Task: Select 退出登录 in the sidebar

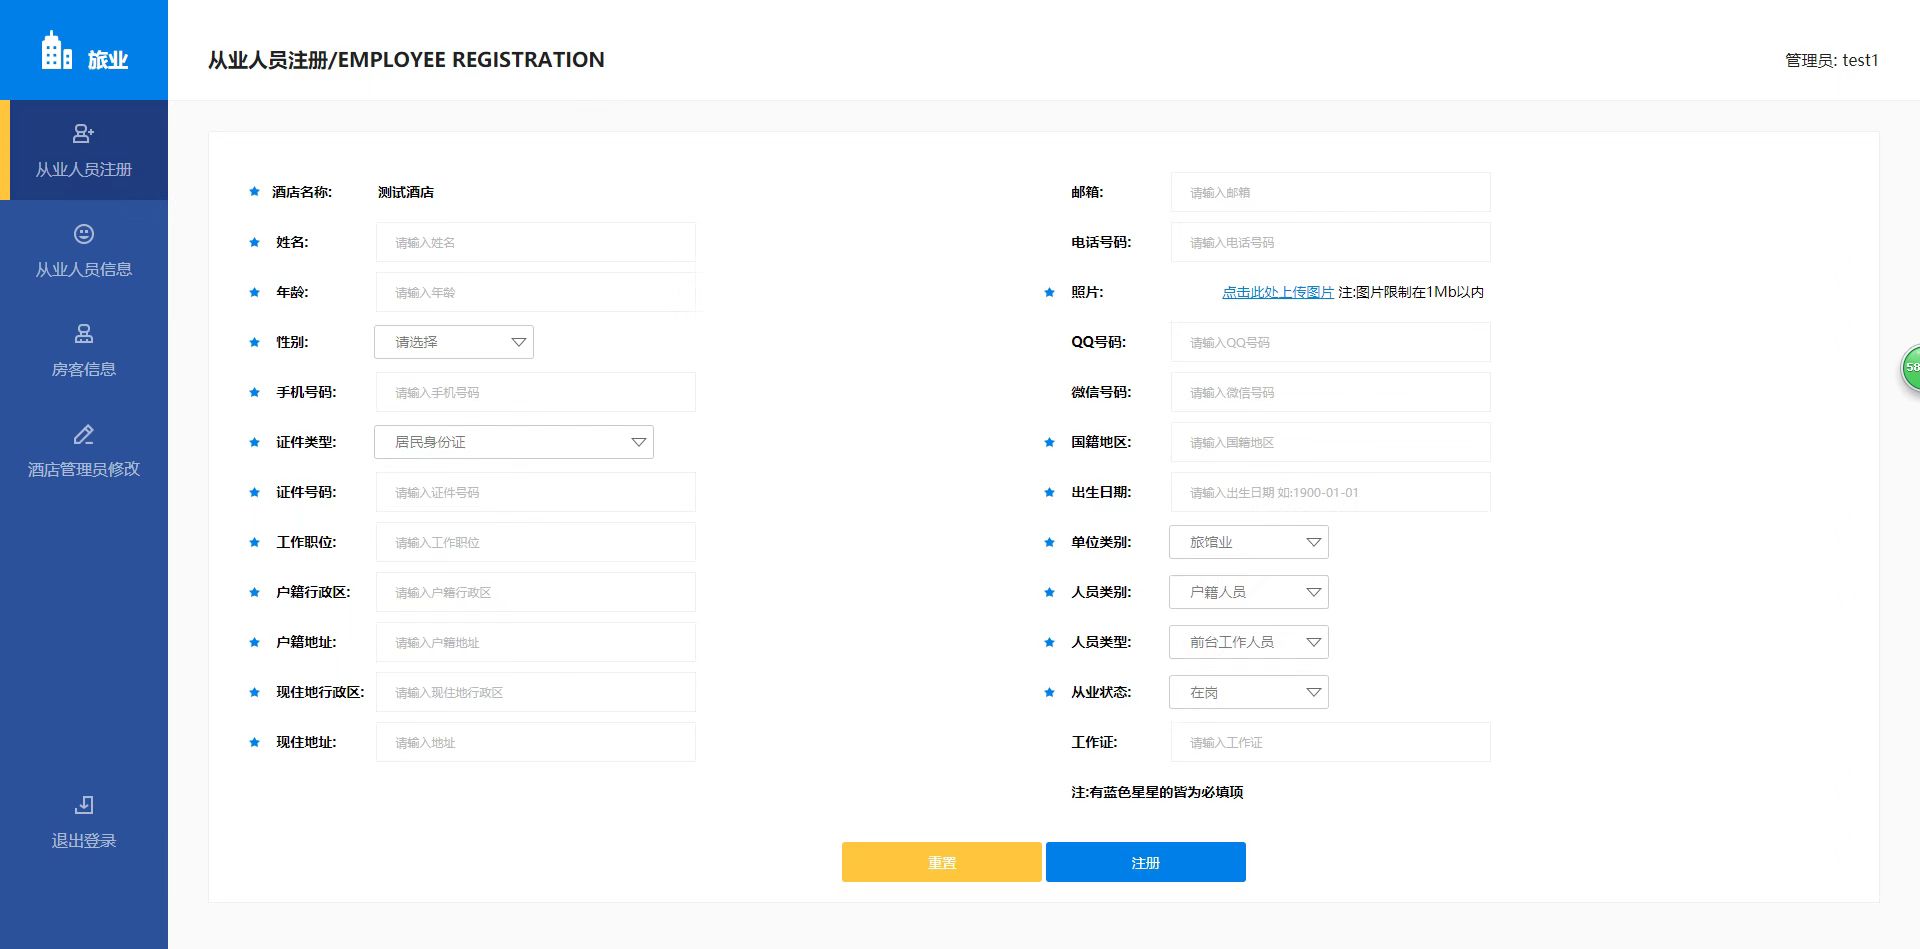Action: pos(84,821)
